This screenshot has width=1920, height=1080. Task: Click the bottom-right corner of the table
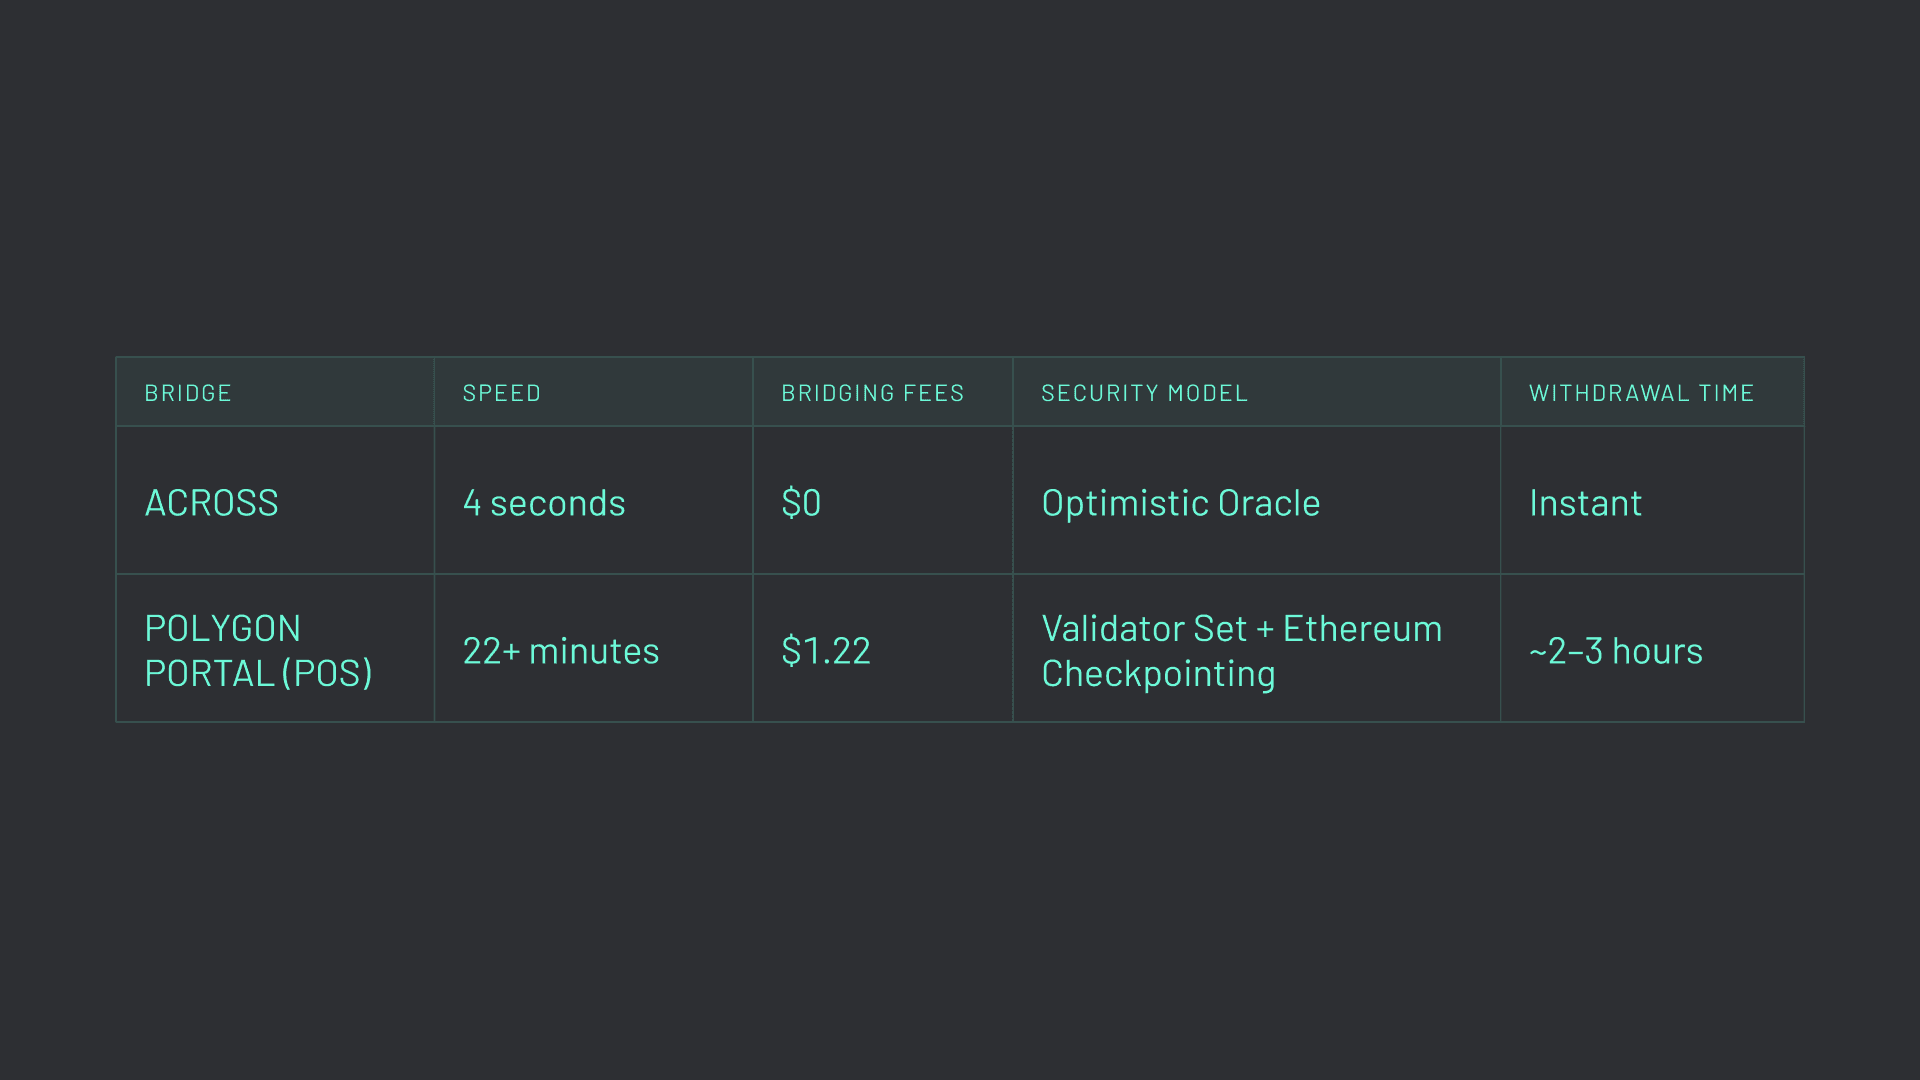point(1804,719)
